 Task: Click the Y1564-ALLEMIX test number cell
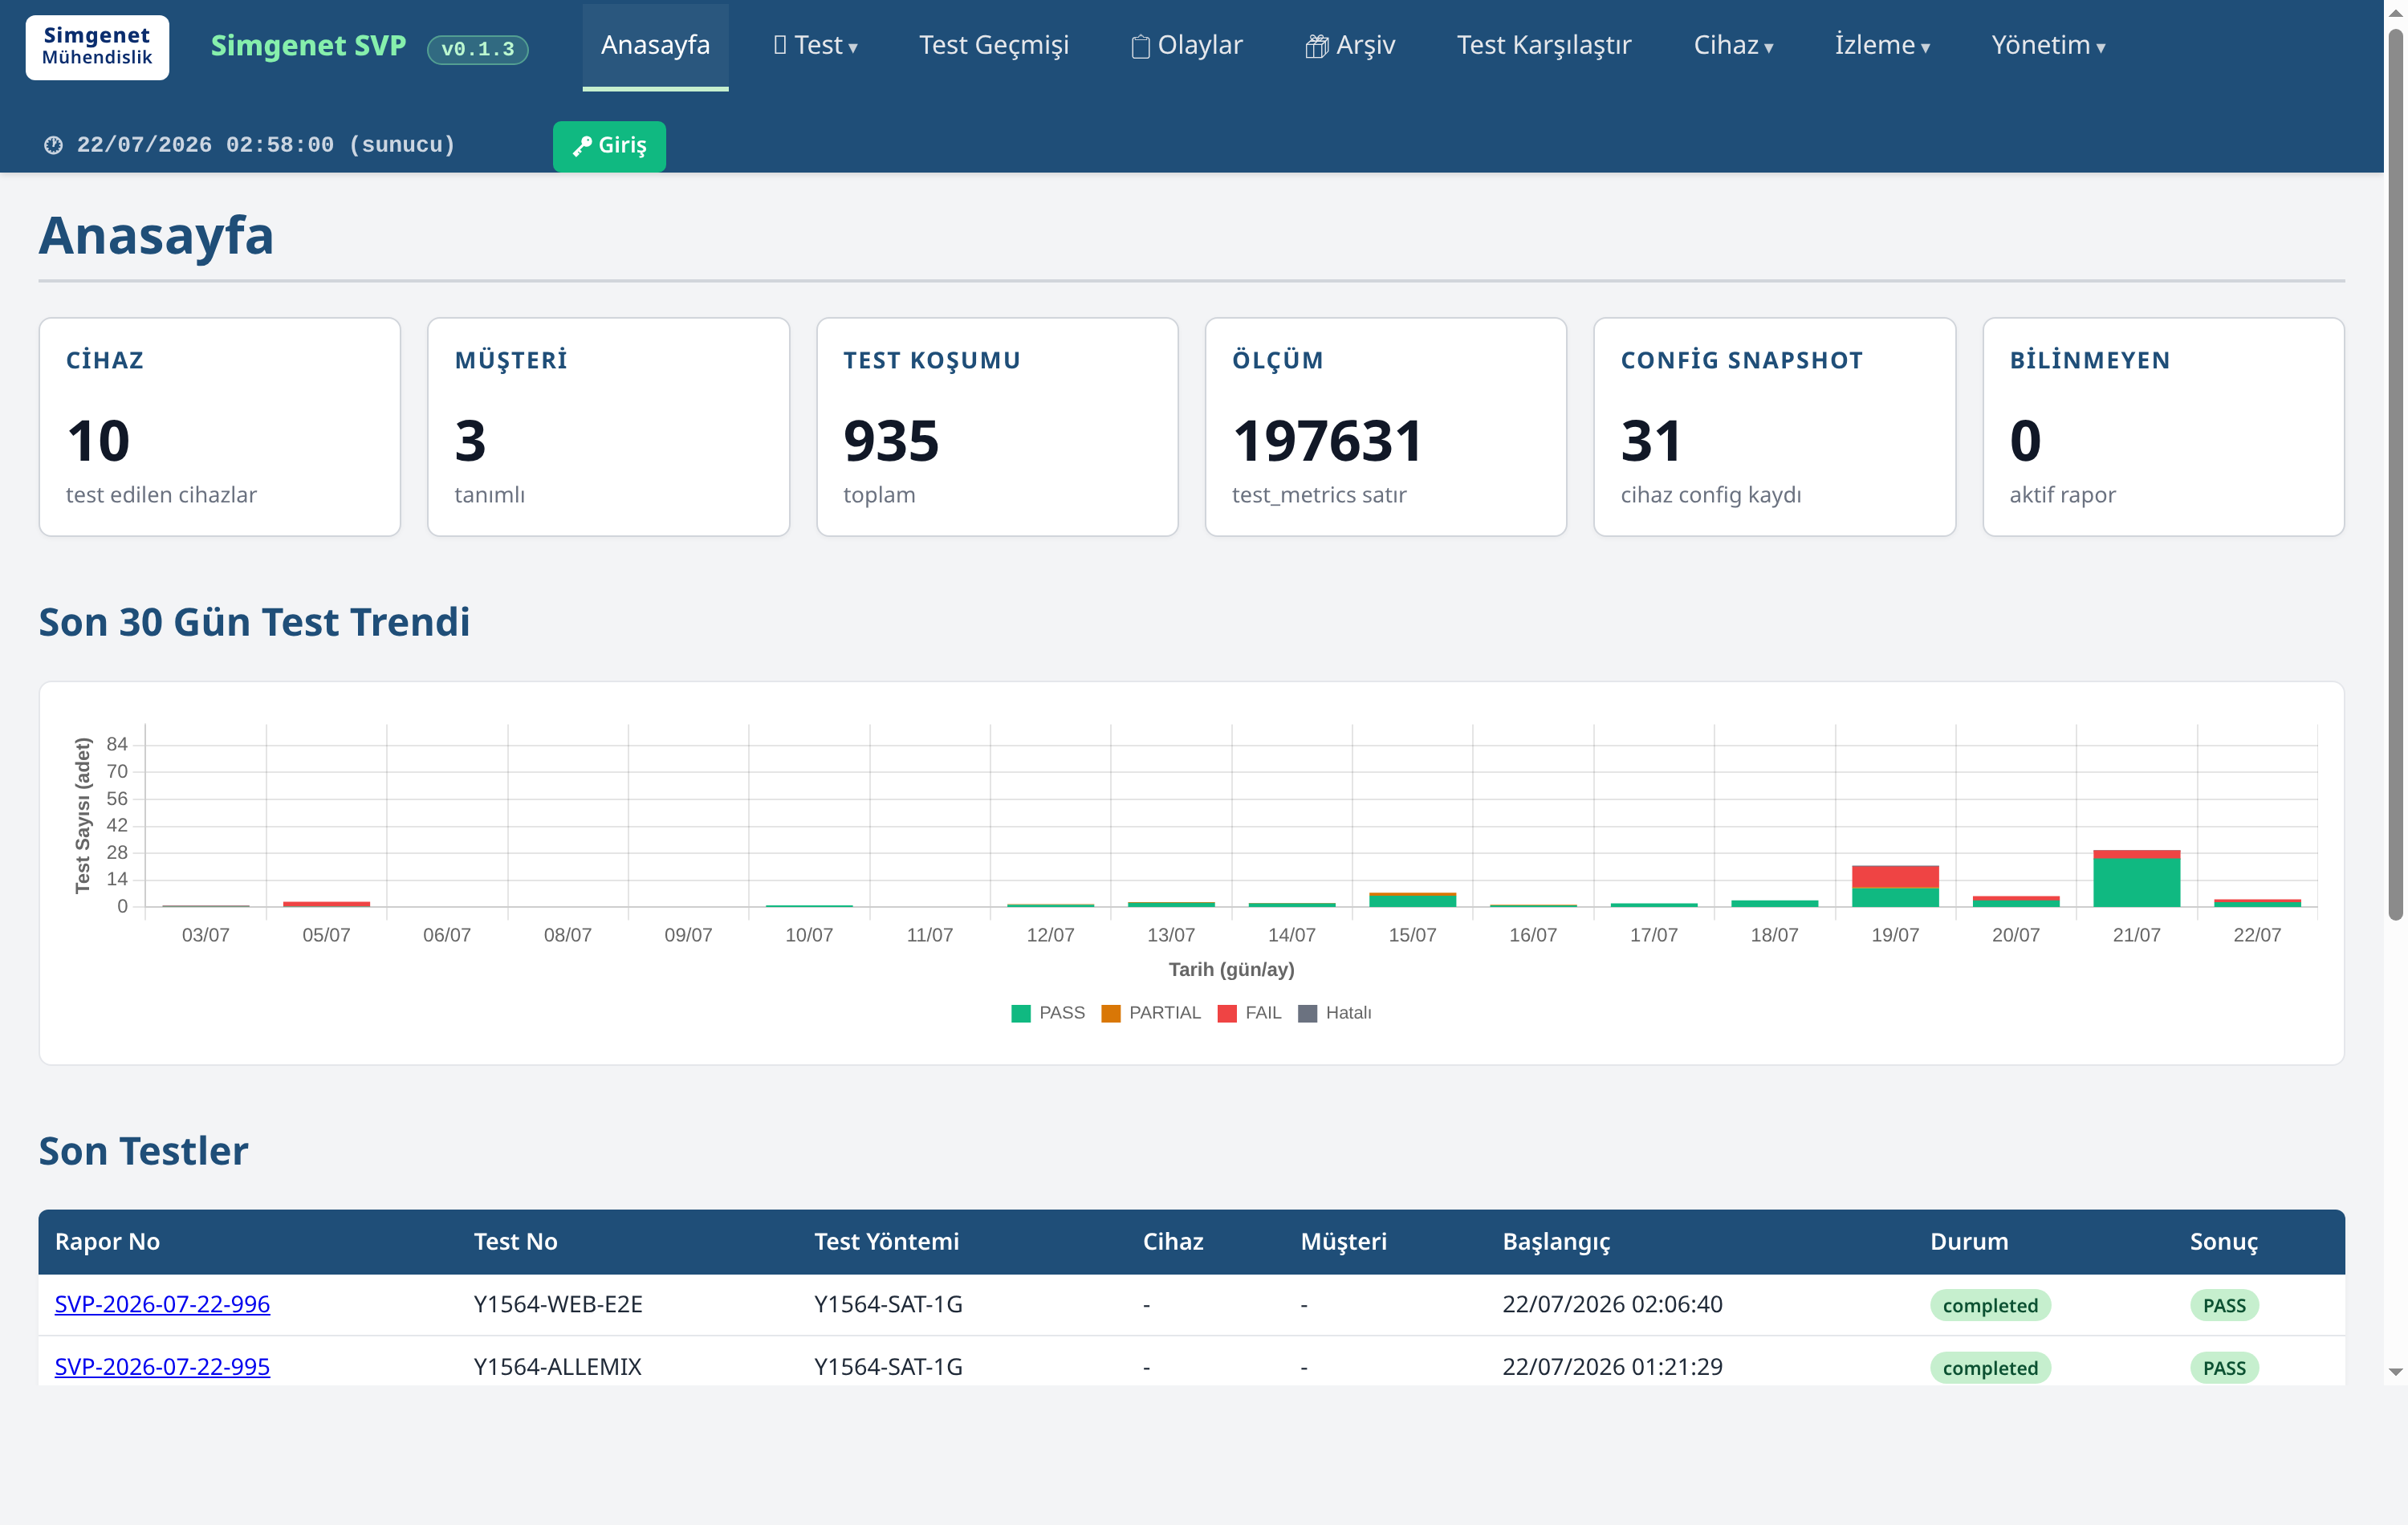pyautogui.click(x=557, y=1366)
